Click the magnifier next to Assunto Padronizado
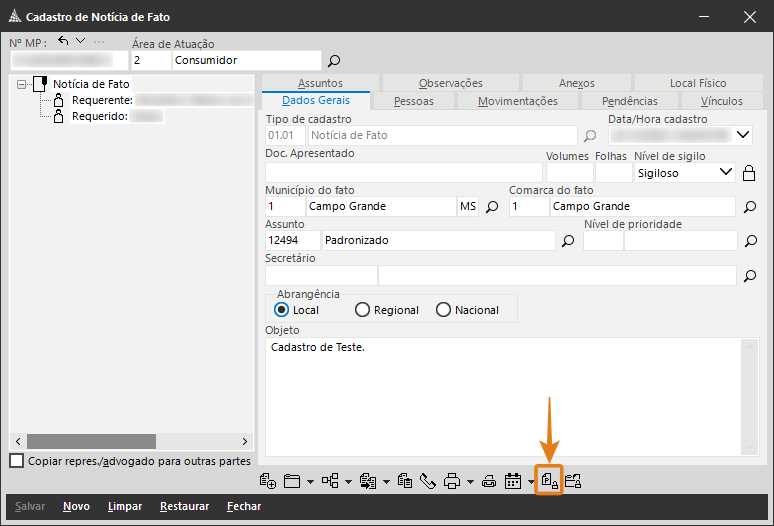Image resolution: width=774 pixels, height=526 pixels. pos(568,241)
